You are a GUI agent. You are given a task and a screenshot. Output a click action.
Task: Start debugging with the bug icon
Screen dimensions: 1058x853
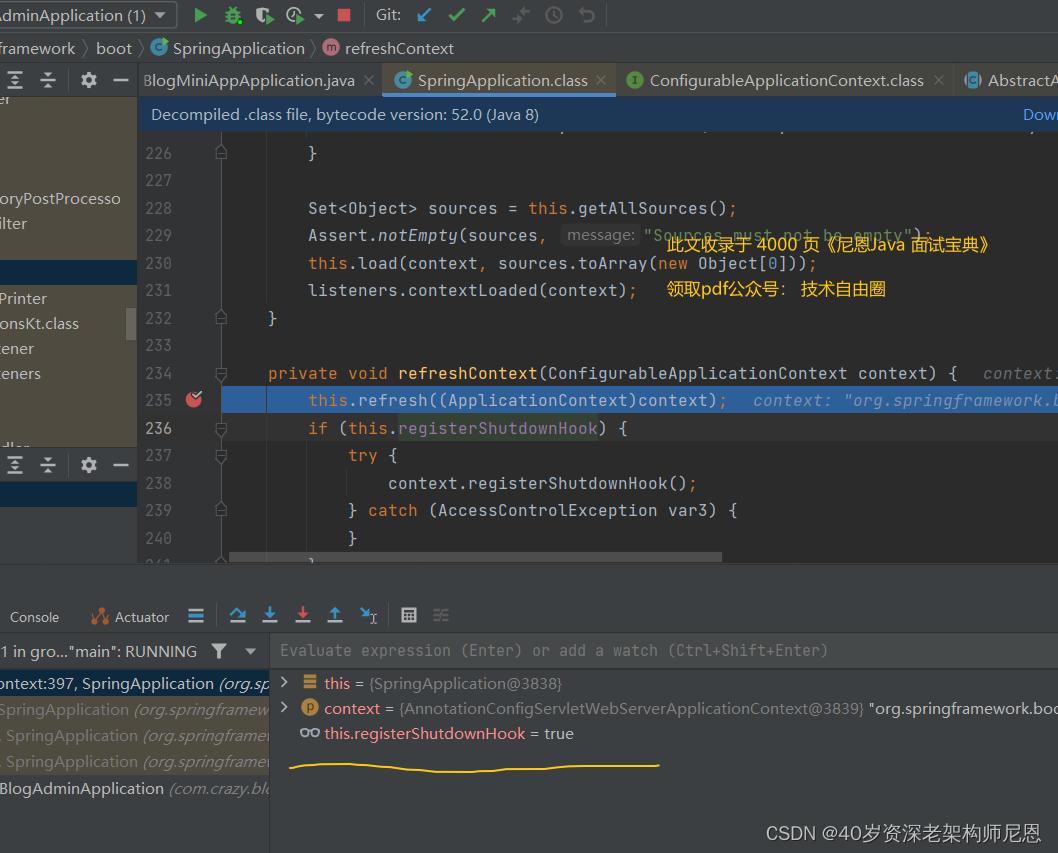pyautogui.click(x=233, y=15)
